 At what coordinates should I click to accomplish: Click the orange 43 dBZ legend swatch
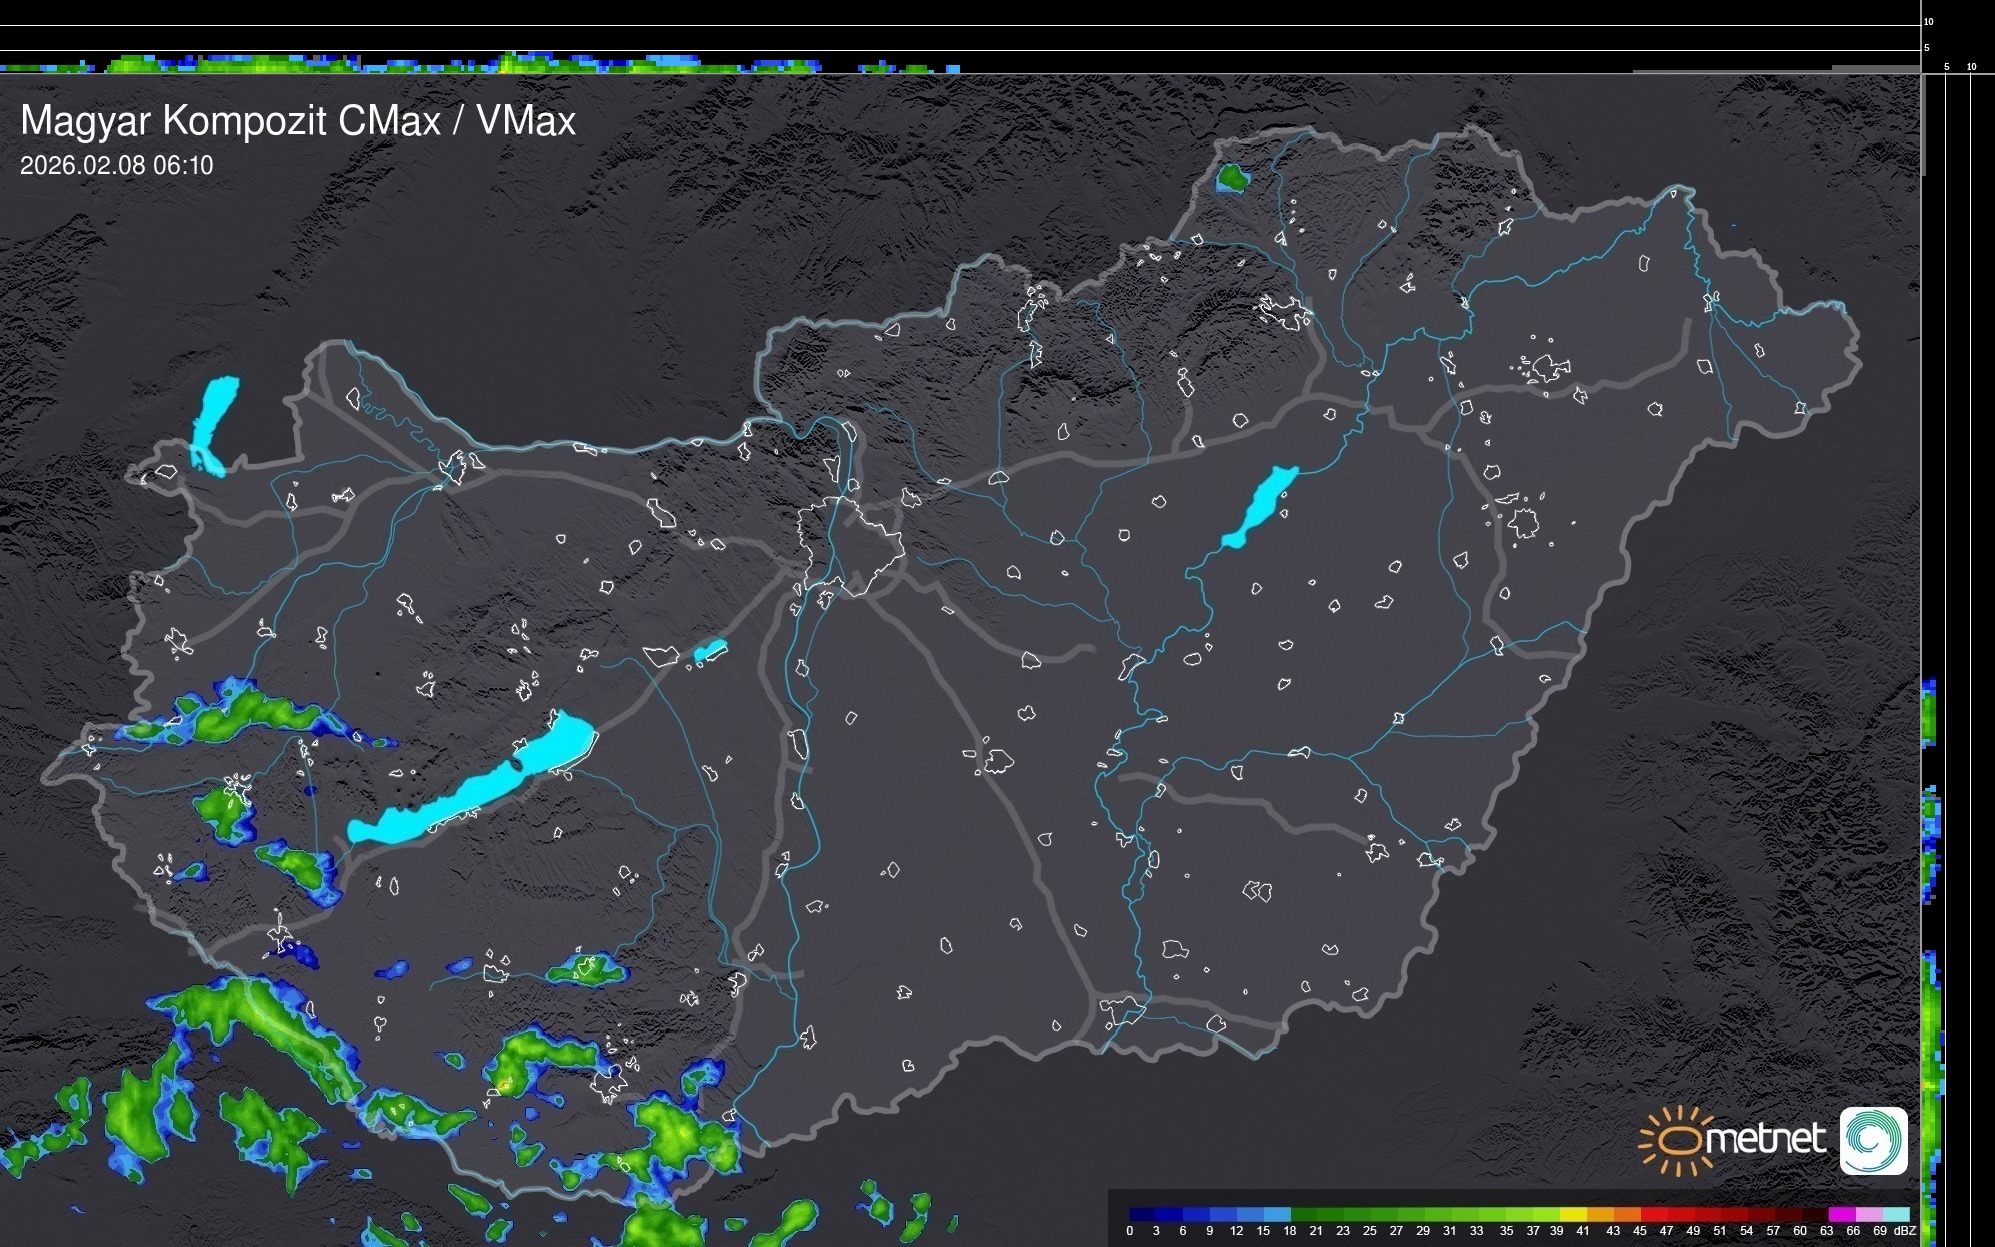coord(1627,1214)
